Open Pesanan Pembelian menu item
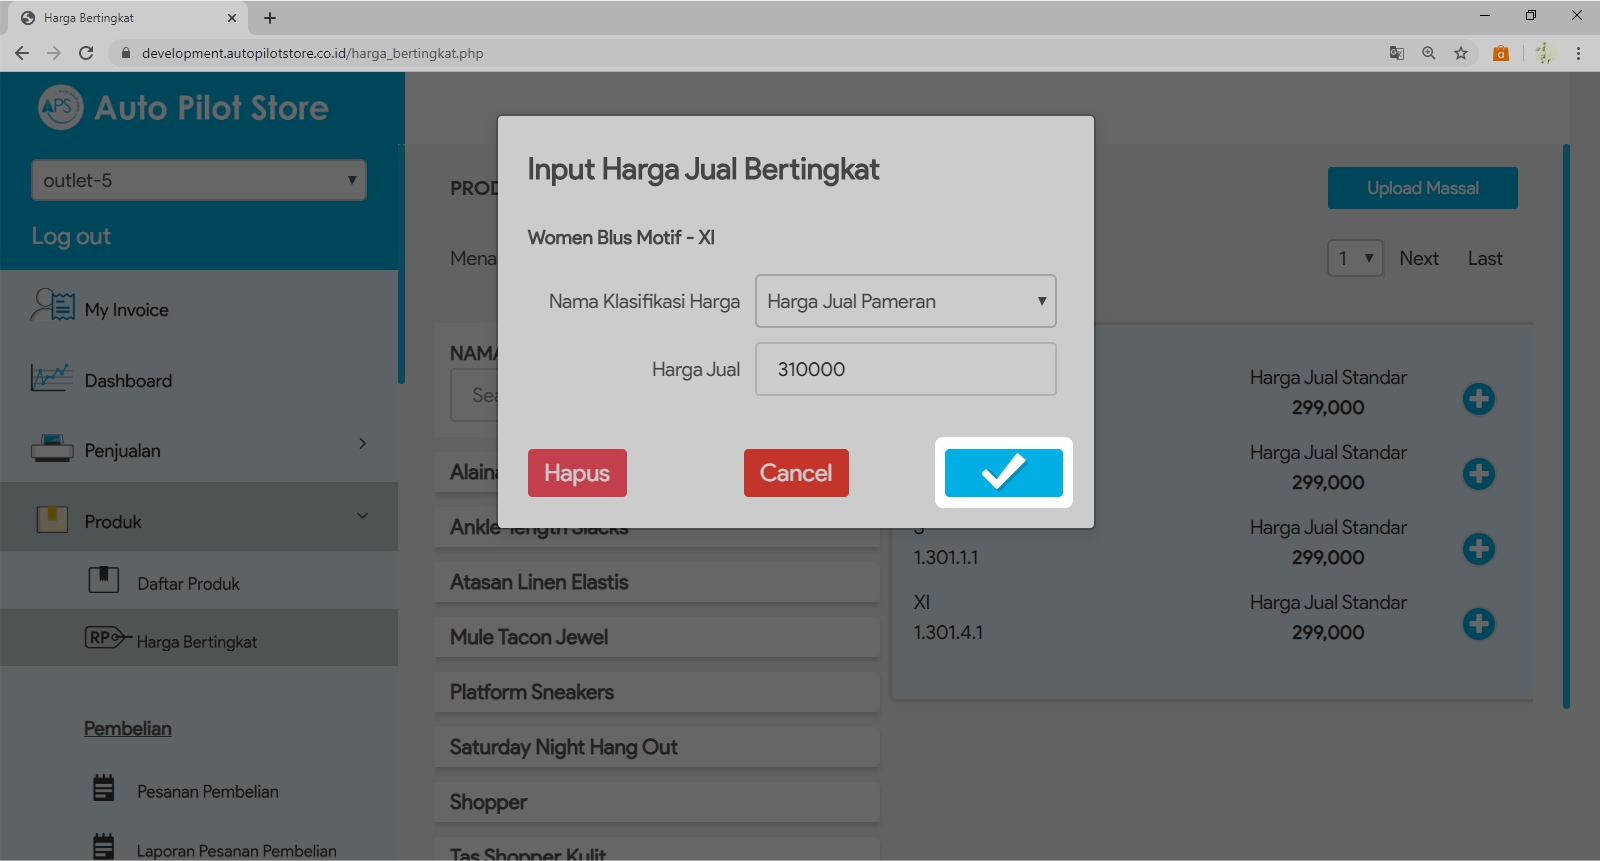The image size is (1601, 861). point(207,792)
